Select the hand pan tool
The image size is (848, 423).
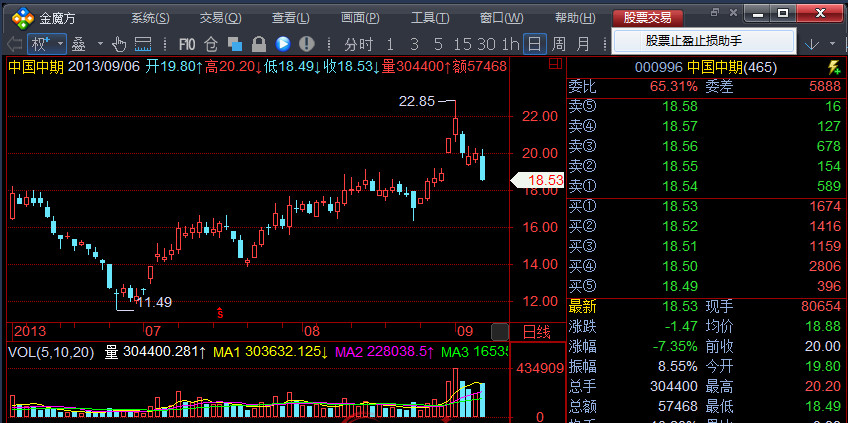118,44
